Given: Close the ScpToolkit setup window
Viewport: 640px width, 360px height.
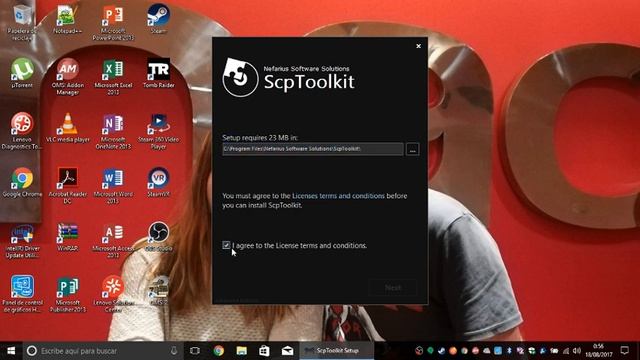Looking at the screenshot, I should [418, 46].
